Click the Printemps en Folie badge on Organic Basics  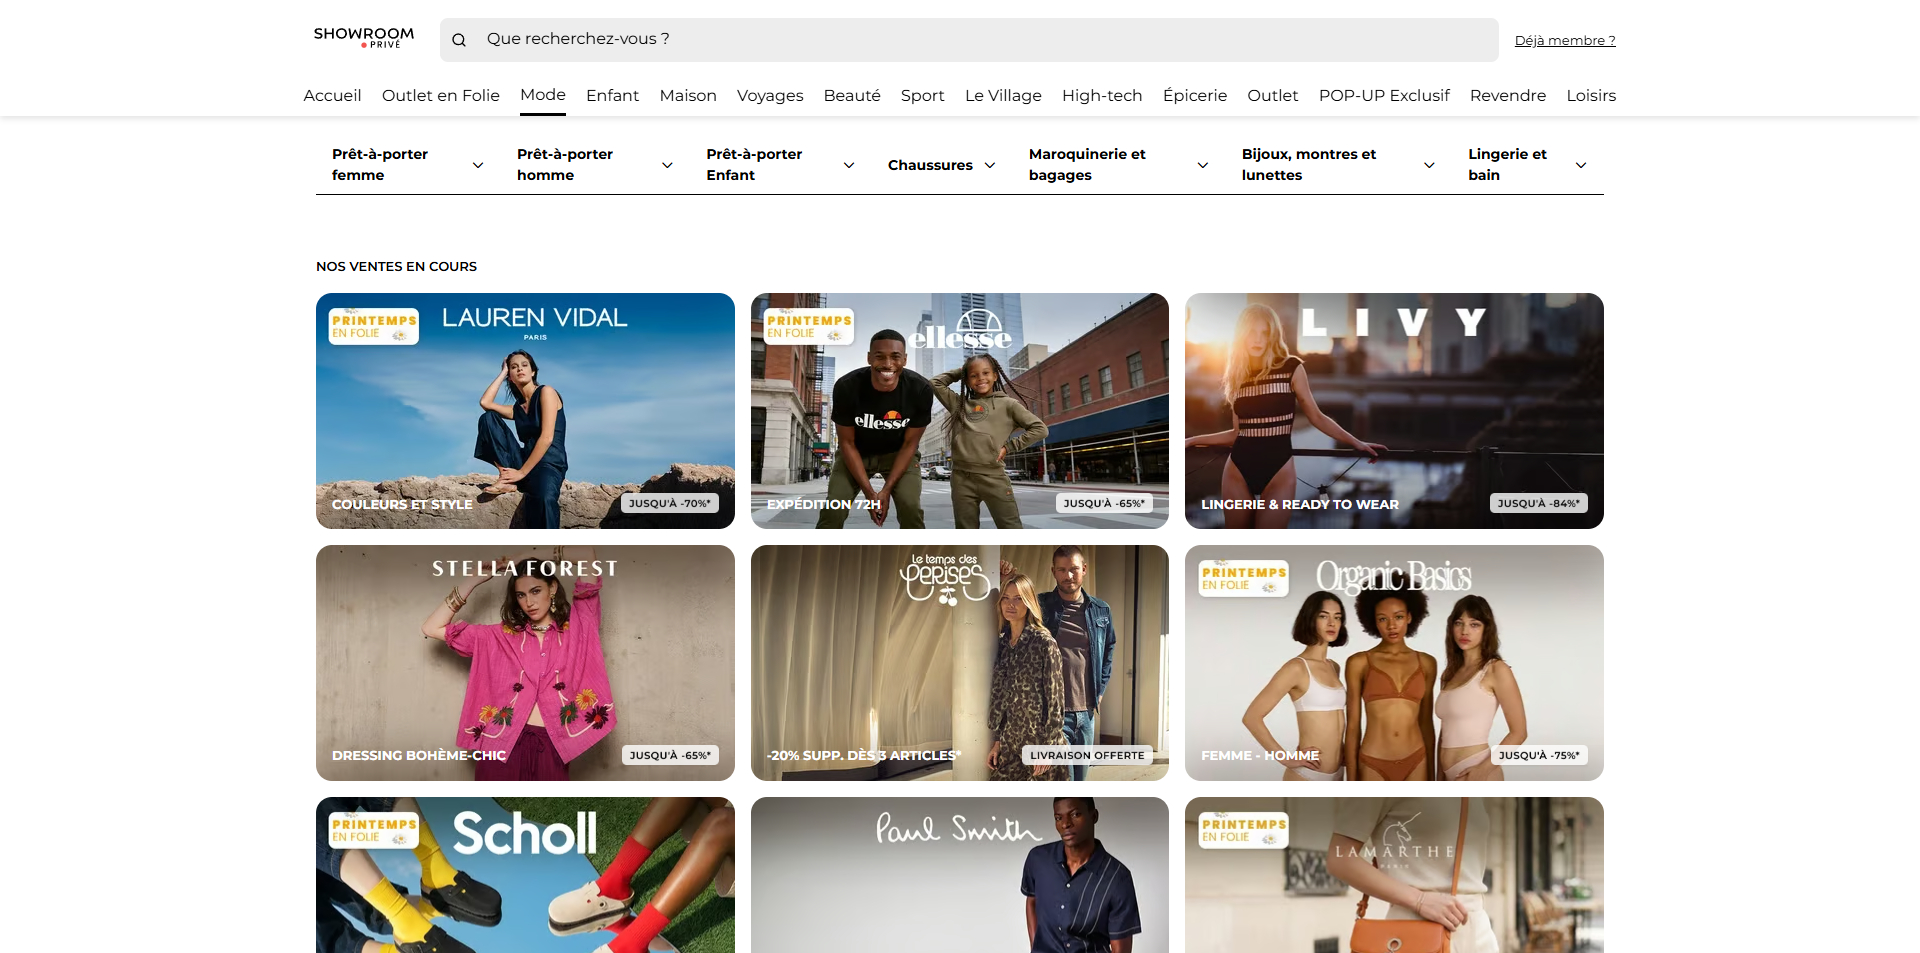pyautogui.click(x=1244, y=578)
